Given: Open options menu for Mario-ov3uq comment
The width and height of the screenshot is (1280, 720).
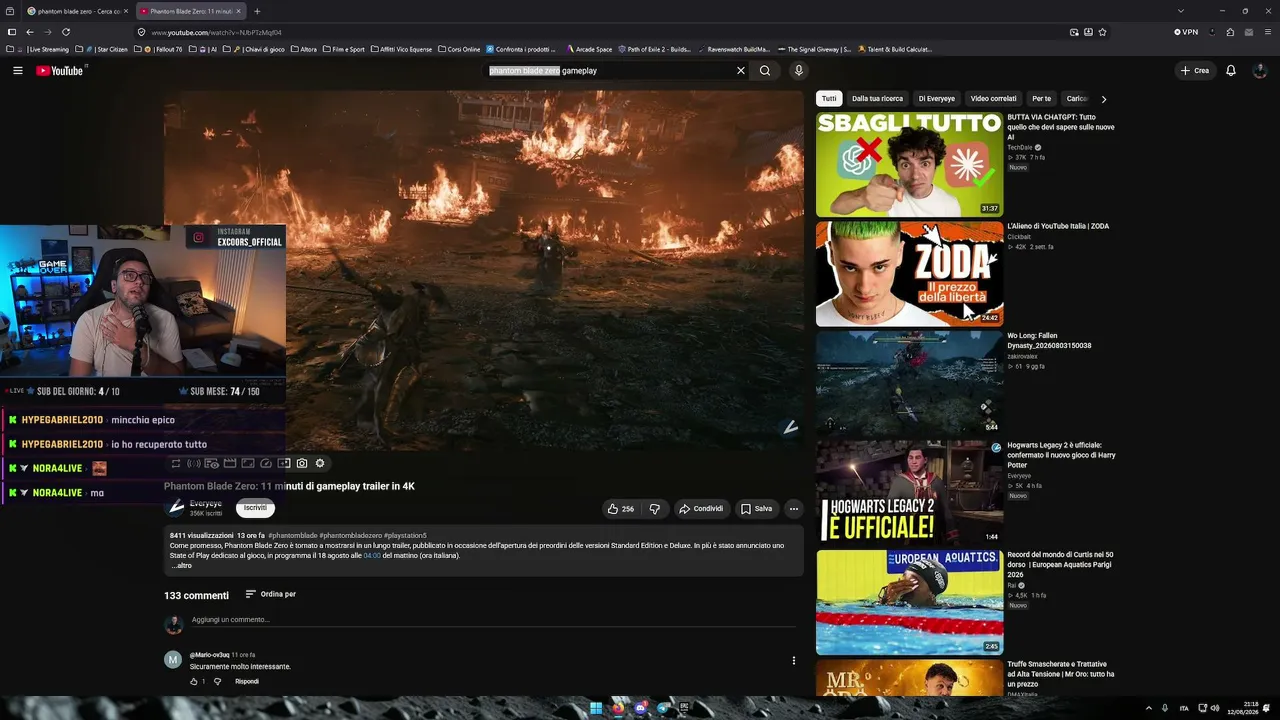Looking at the screenshot, I should [x=794, y=661].
